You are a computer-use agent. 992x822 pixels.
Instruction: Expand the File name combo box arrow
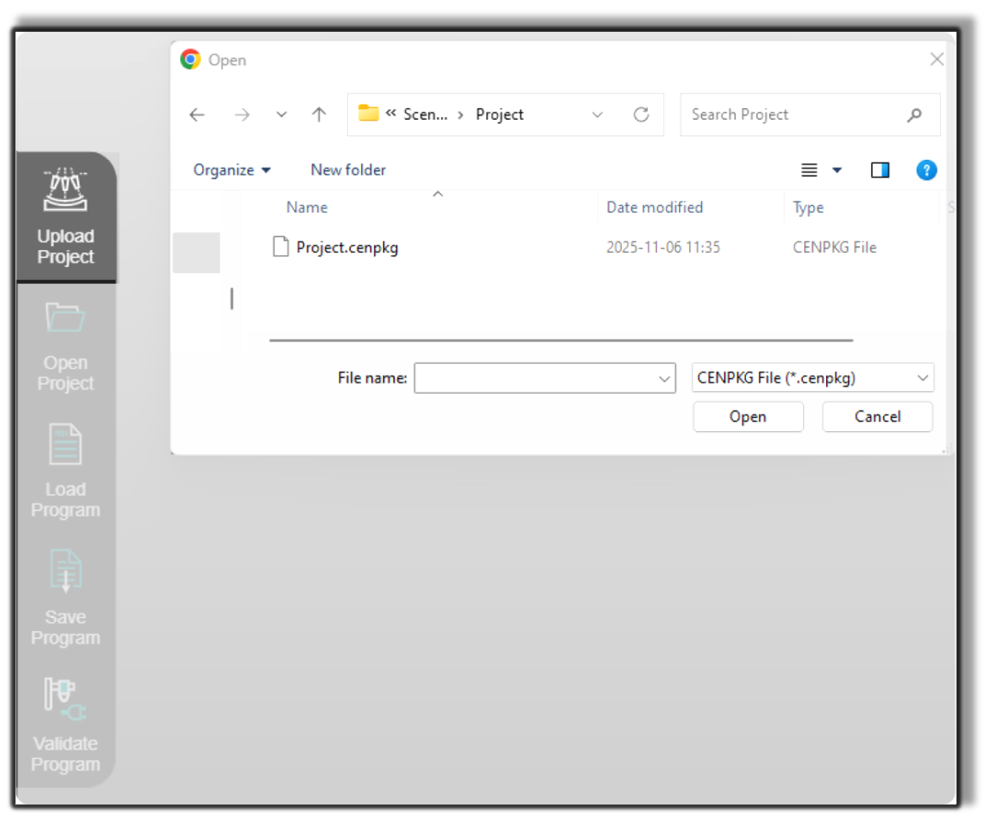(665, 379)
